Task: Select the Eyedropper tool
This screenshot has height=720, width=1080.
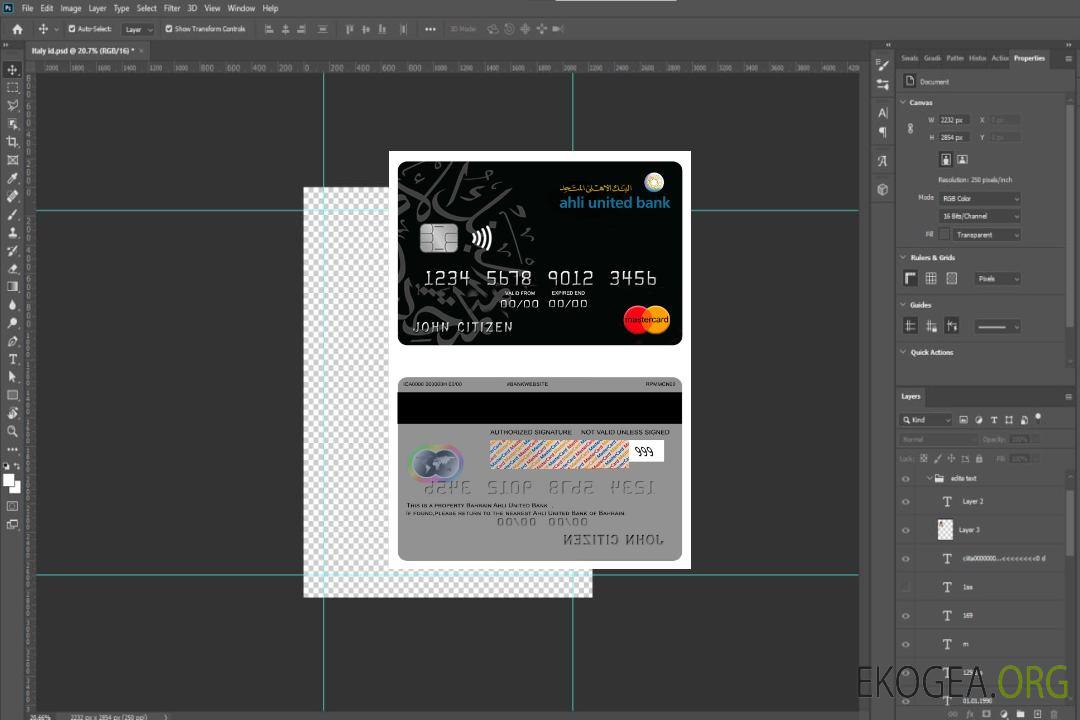Action: coord(12,178)
